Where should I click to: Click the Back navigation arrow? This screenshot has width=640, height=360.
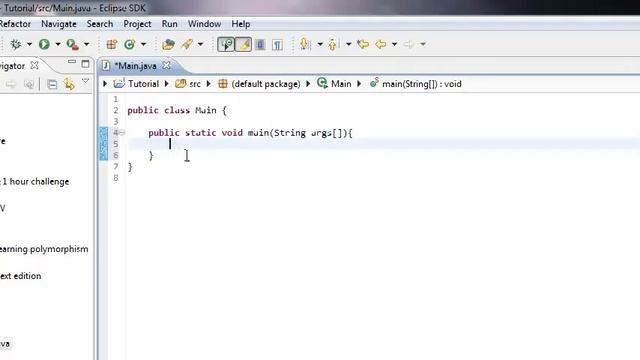(380, 44)
